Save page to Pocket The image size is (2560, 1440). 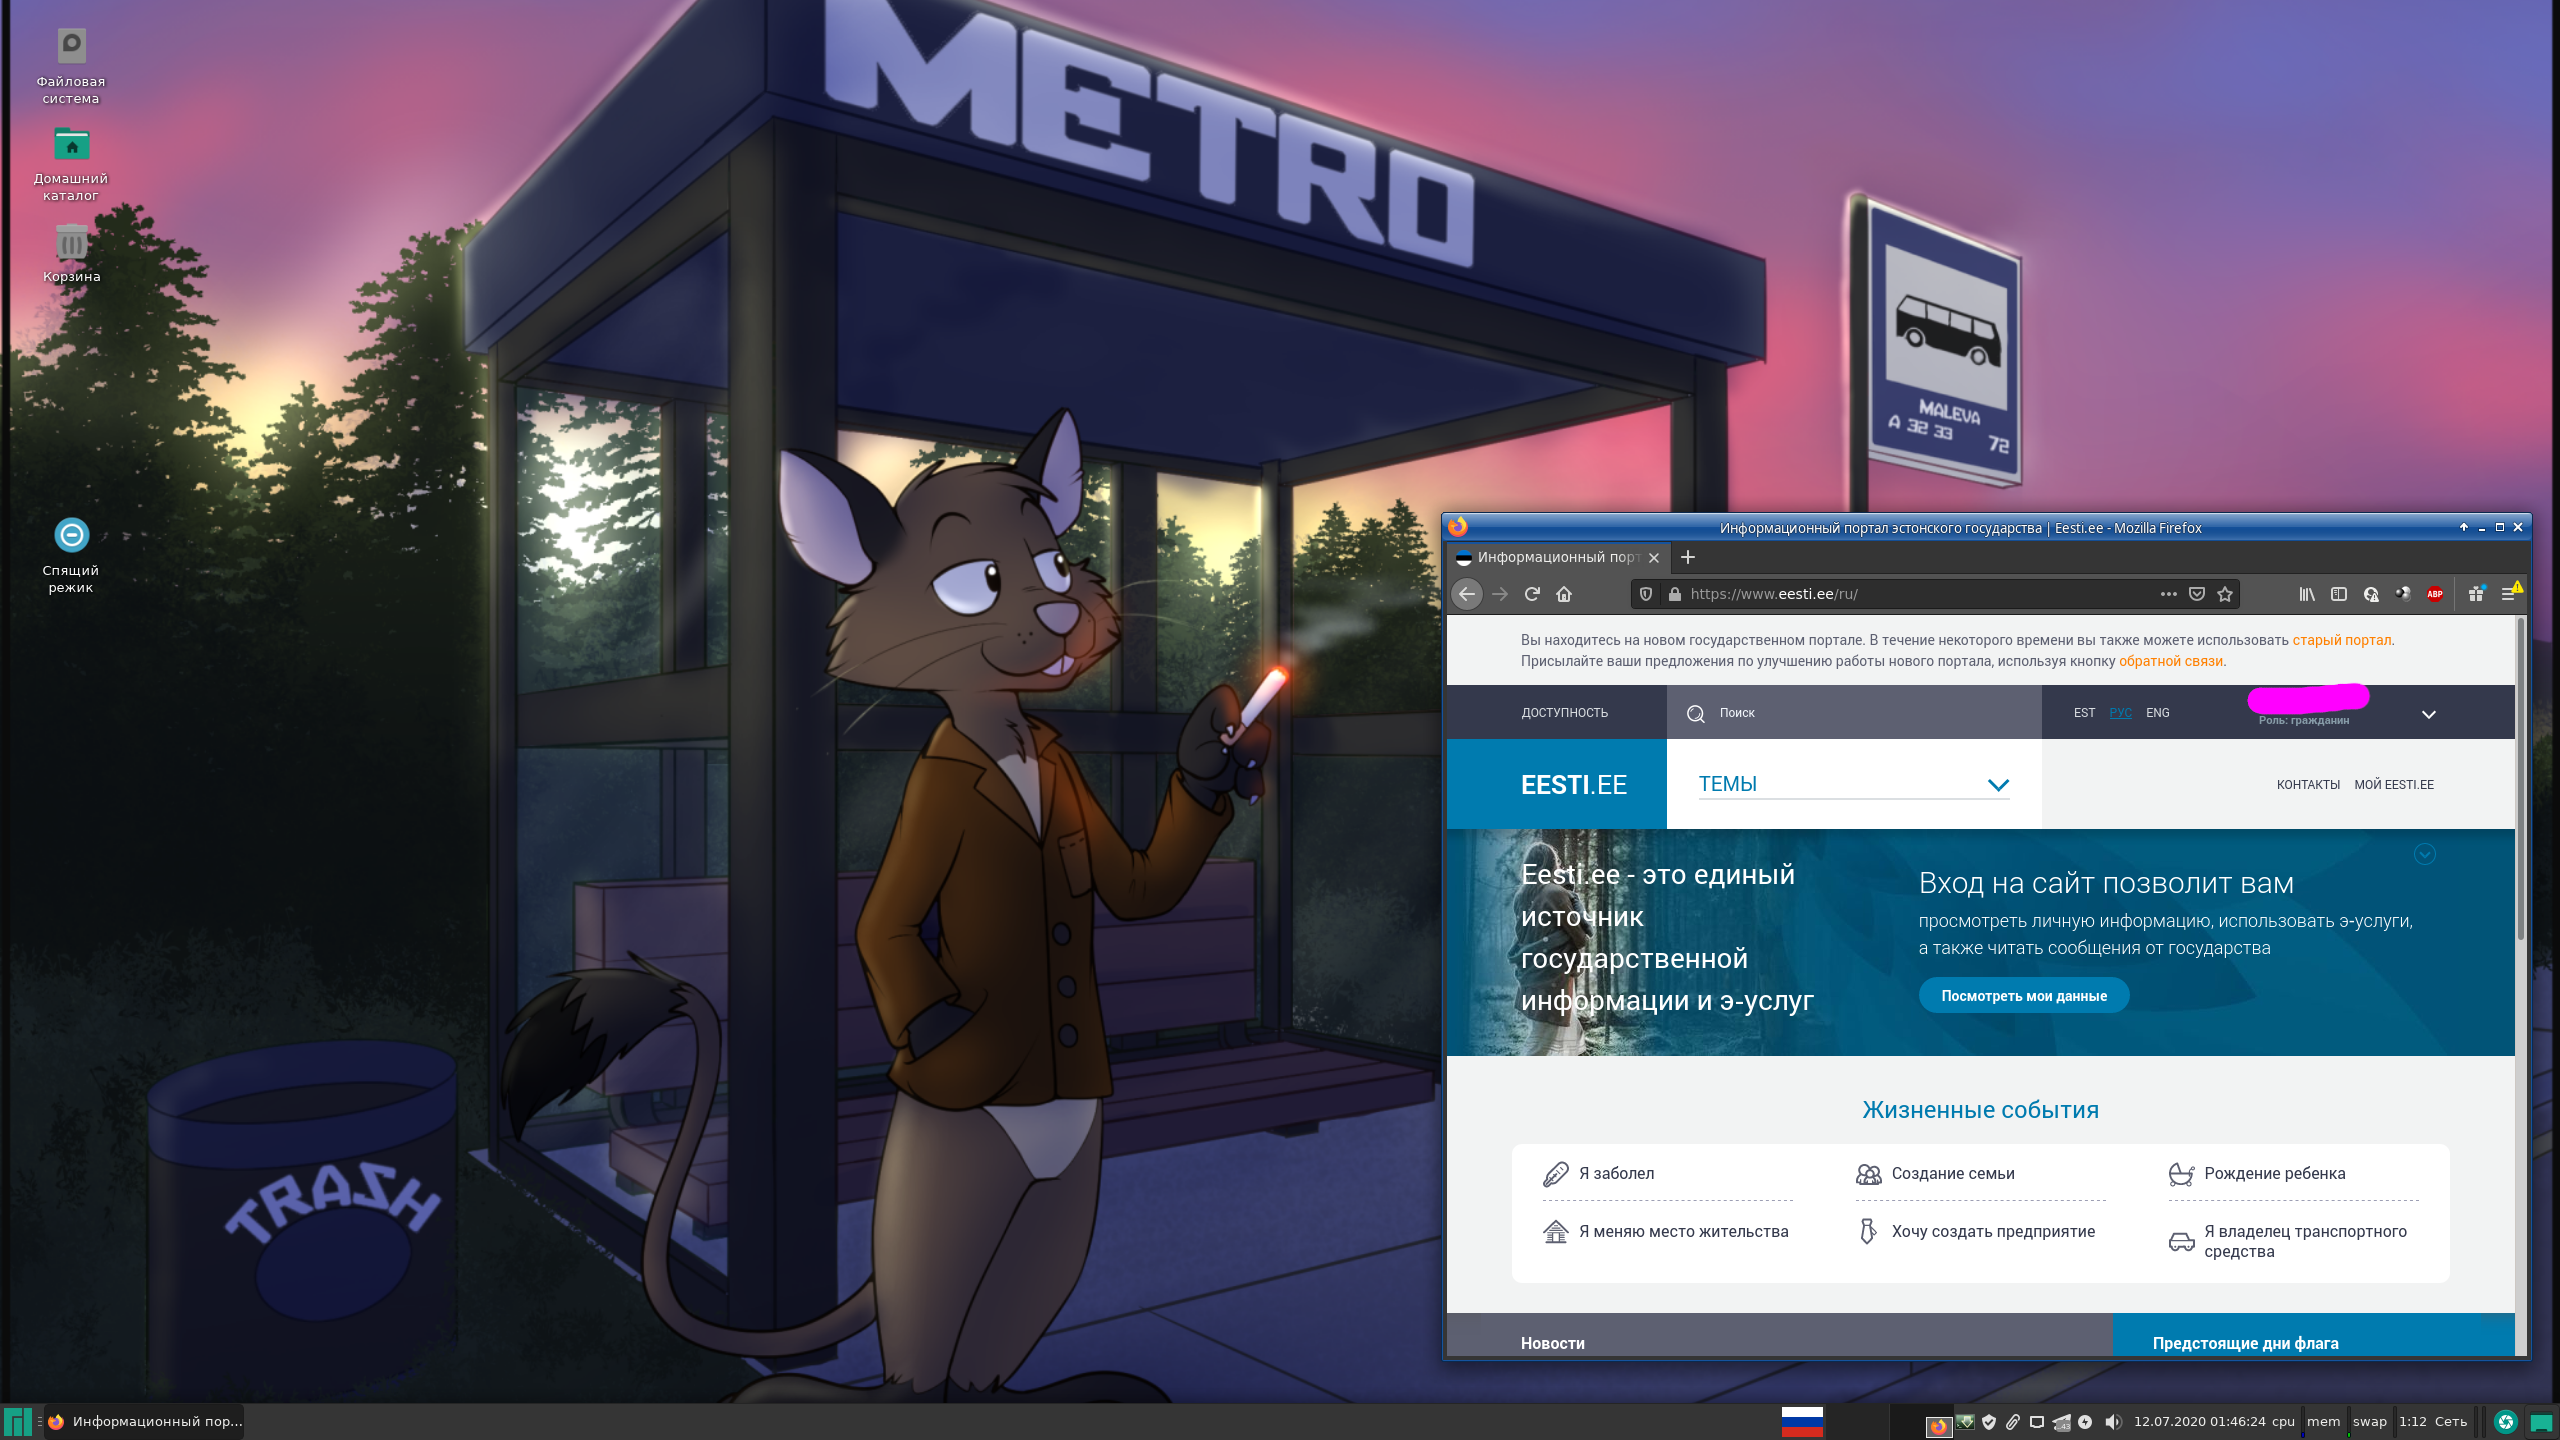coord(2197,594)
